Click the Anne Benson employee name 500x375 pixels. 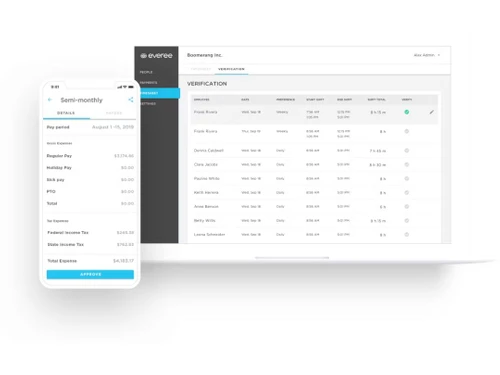point(206,207)
